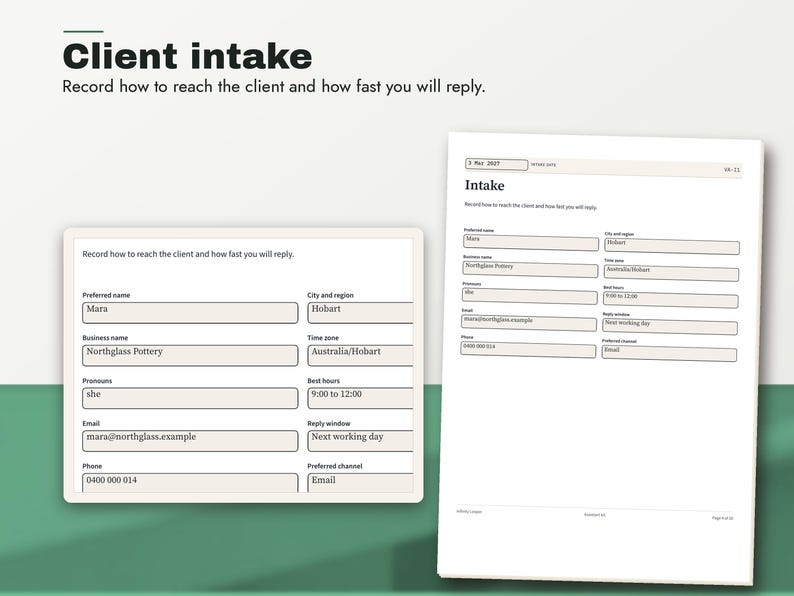Click the Reply window field in the enlarged card
794x596 pixels.
pyautogui.click(x=360, y=441)
